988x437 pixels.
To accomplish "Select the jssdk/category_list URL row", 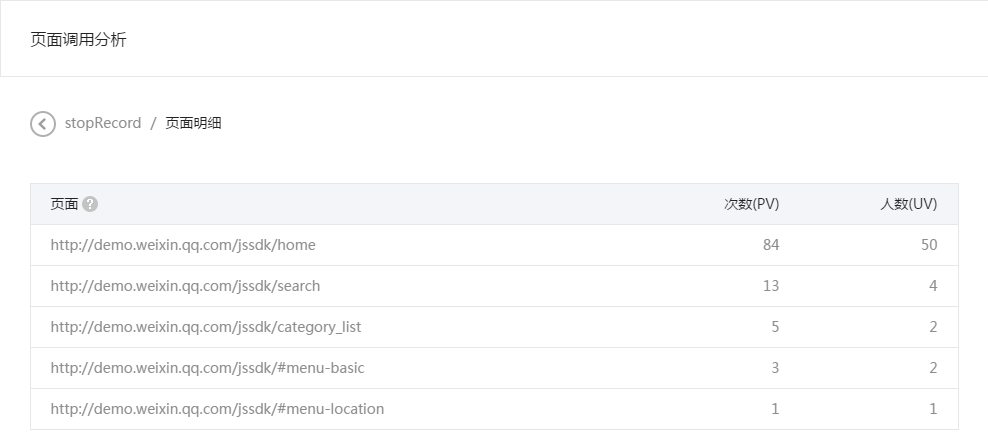I will click(x=494, y=327).
